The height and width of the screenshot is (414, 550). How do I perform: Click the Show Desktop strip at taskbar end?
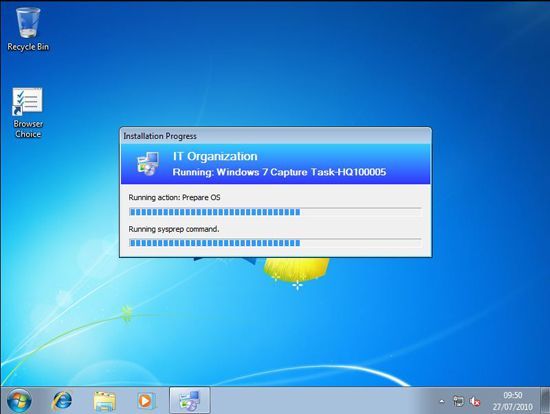[545, 401]
